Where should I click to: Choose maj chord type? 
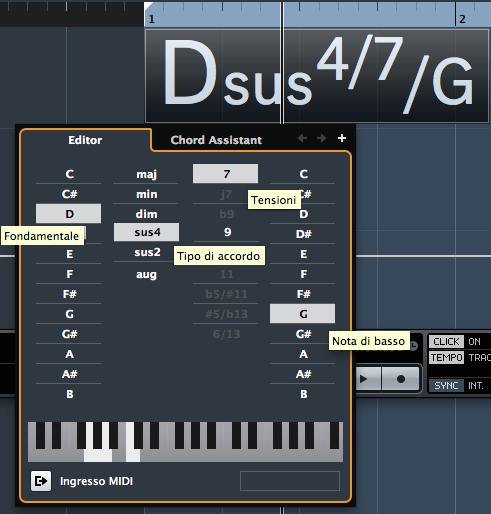pos(146,174)
